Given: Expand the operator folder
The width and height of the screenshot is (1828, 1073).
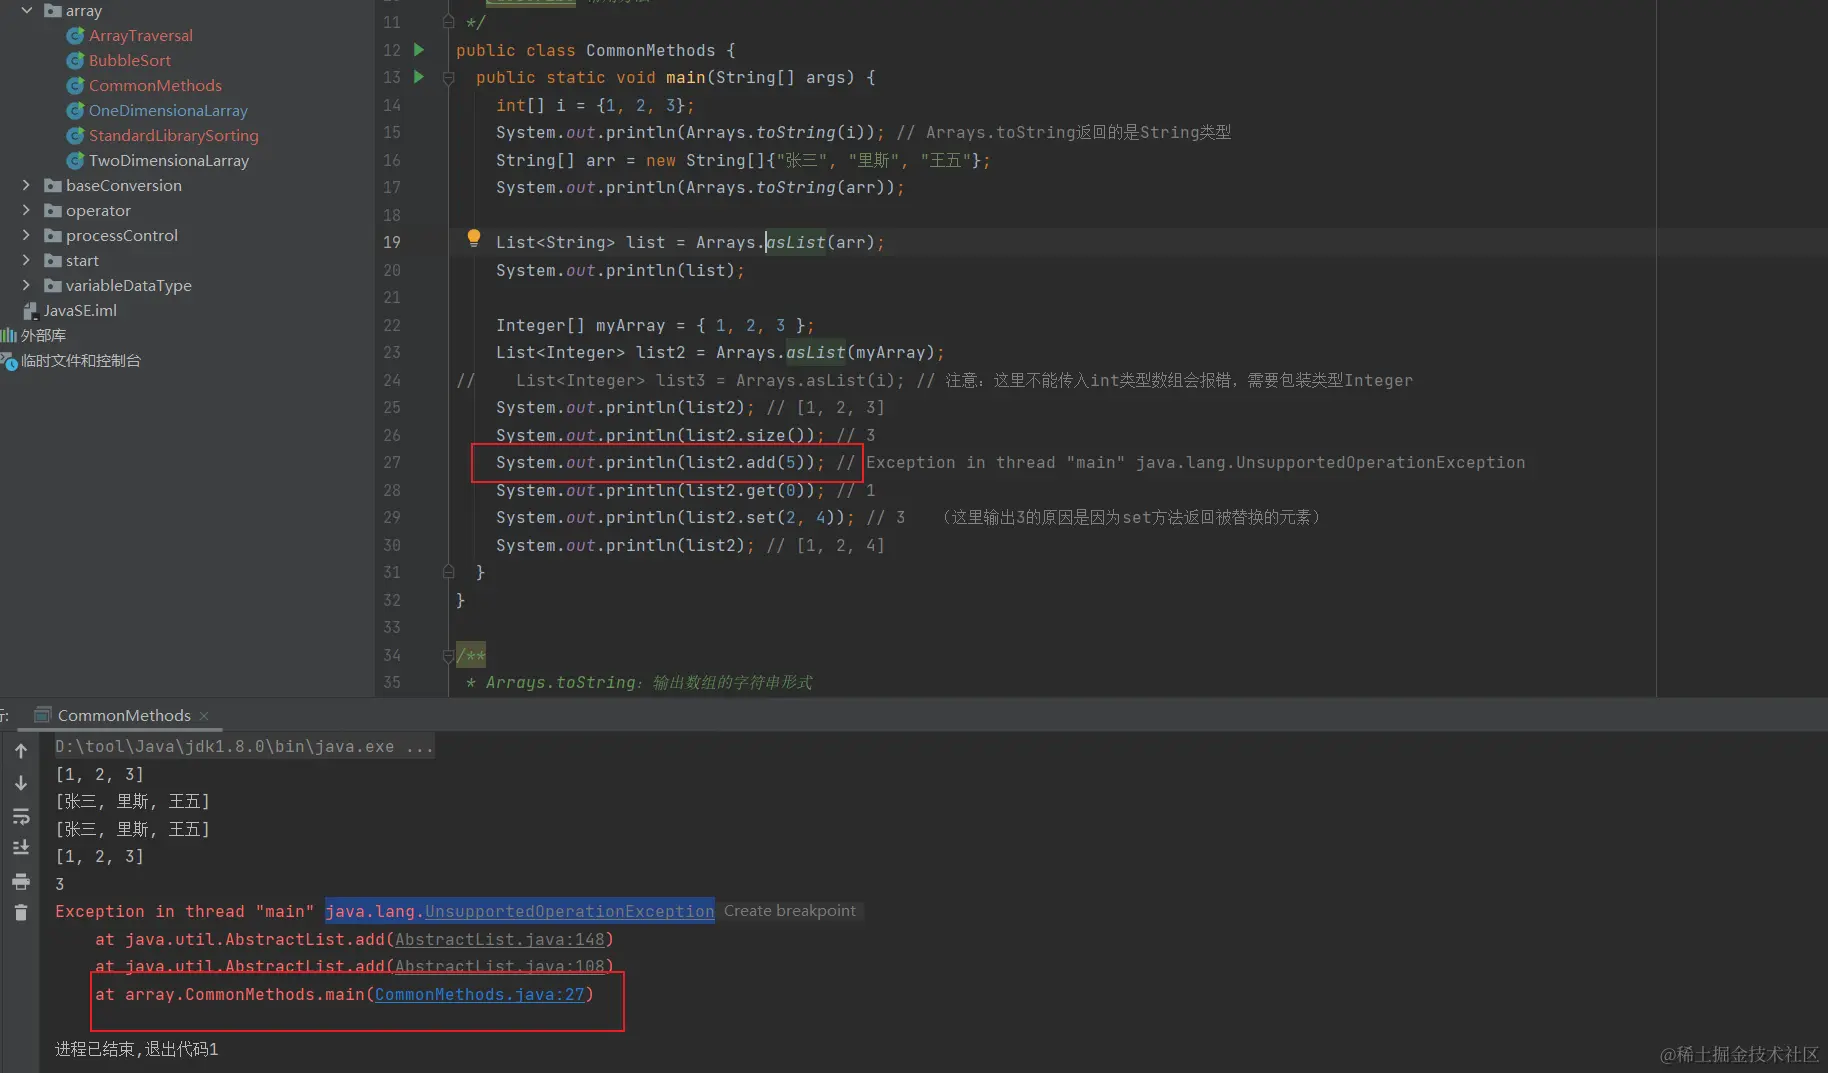Looking at the screenshot, I should tap(27, 211).
